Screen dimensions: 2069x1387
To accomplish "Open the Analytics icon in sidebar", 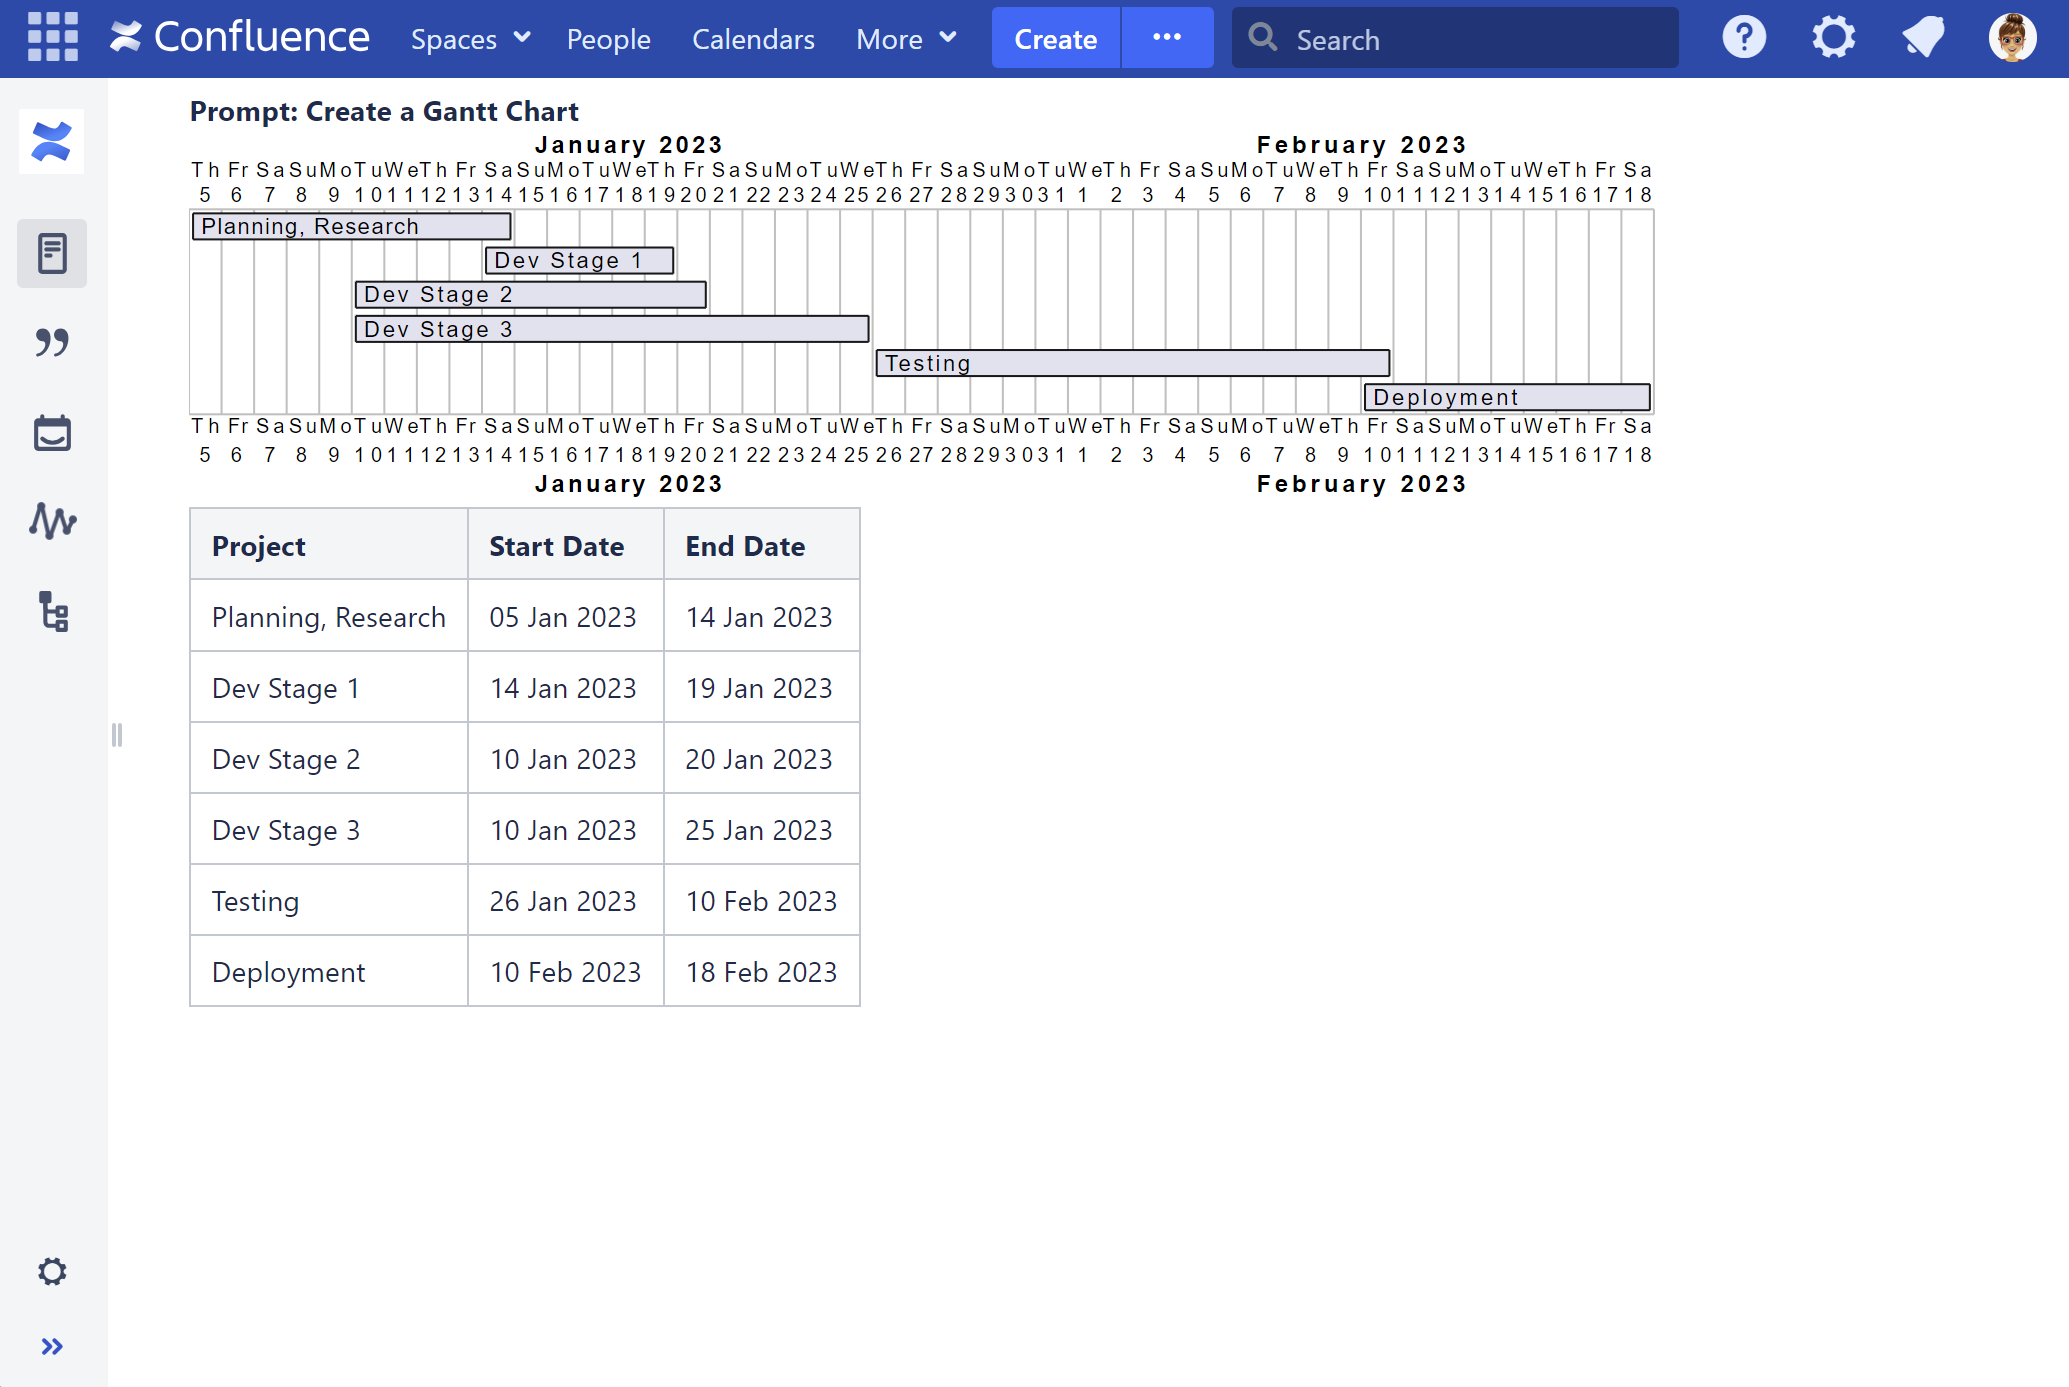I will pos(52,521).
